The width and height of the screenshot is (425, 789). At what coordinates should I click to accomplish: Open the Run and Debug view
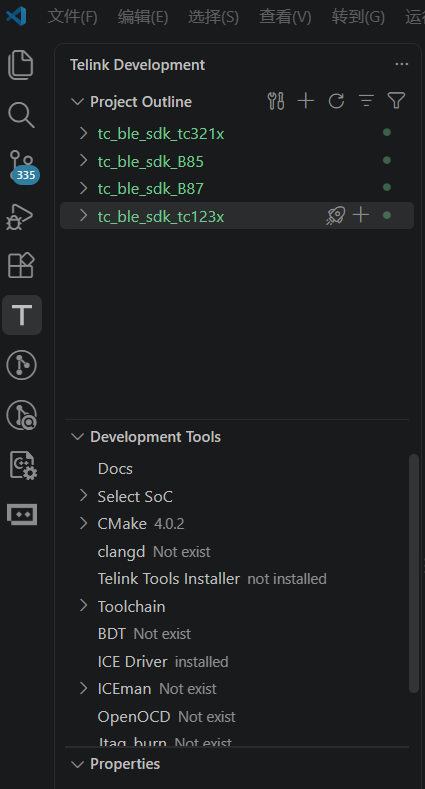(20, 216)
